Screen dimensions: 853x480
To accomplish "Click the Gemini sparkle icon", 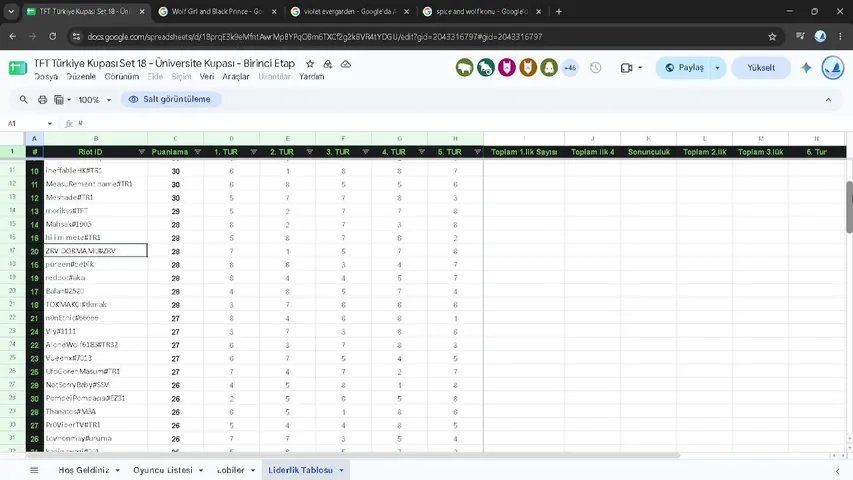I will click(806, 67).
